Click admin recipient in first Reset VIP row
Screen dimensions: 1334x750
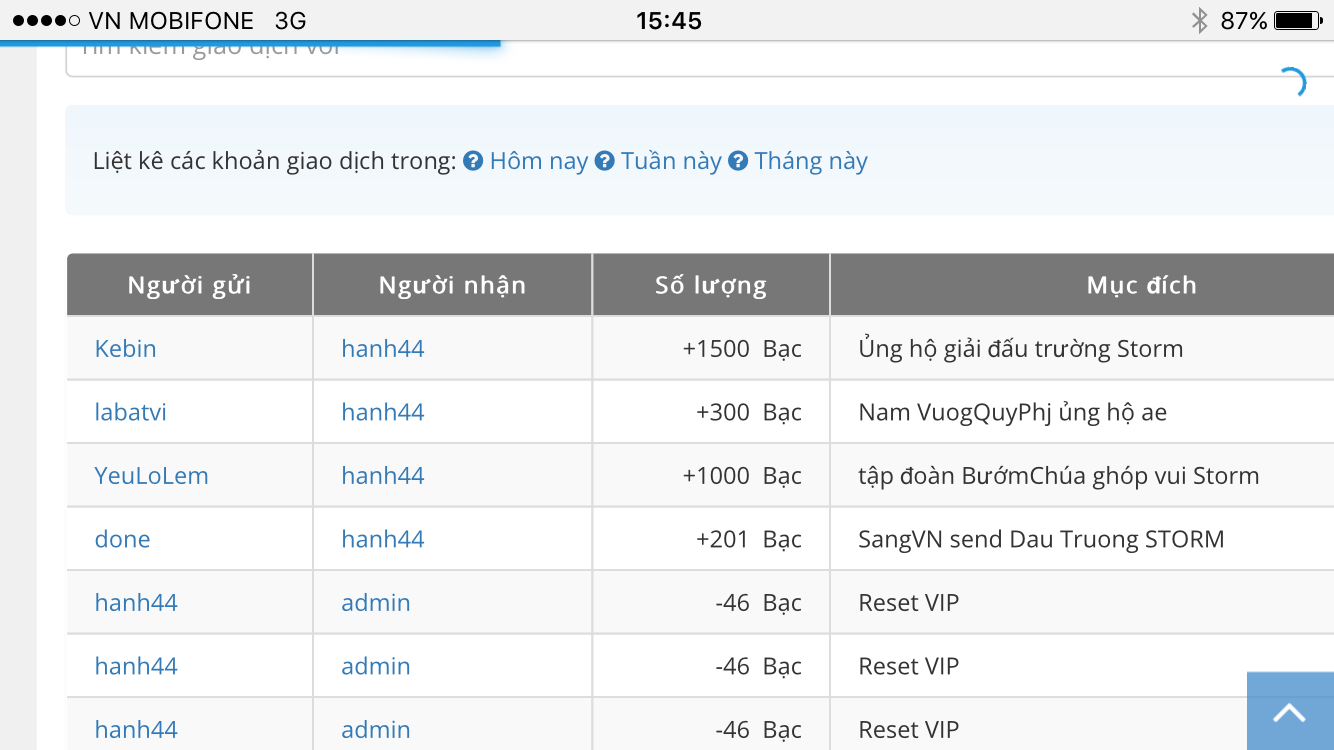(x=376, y=603)
